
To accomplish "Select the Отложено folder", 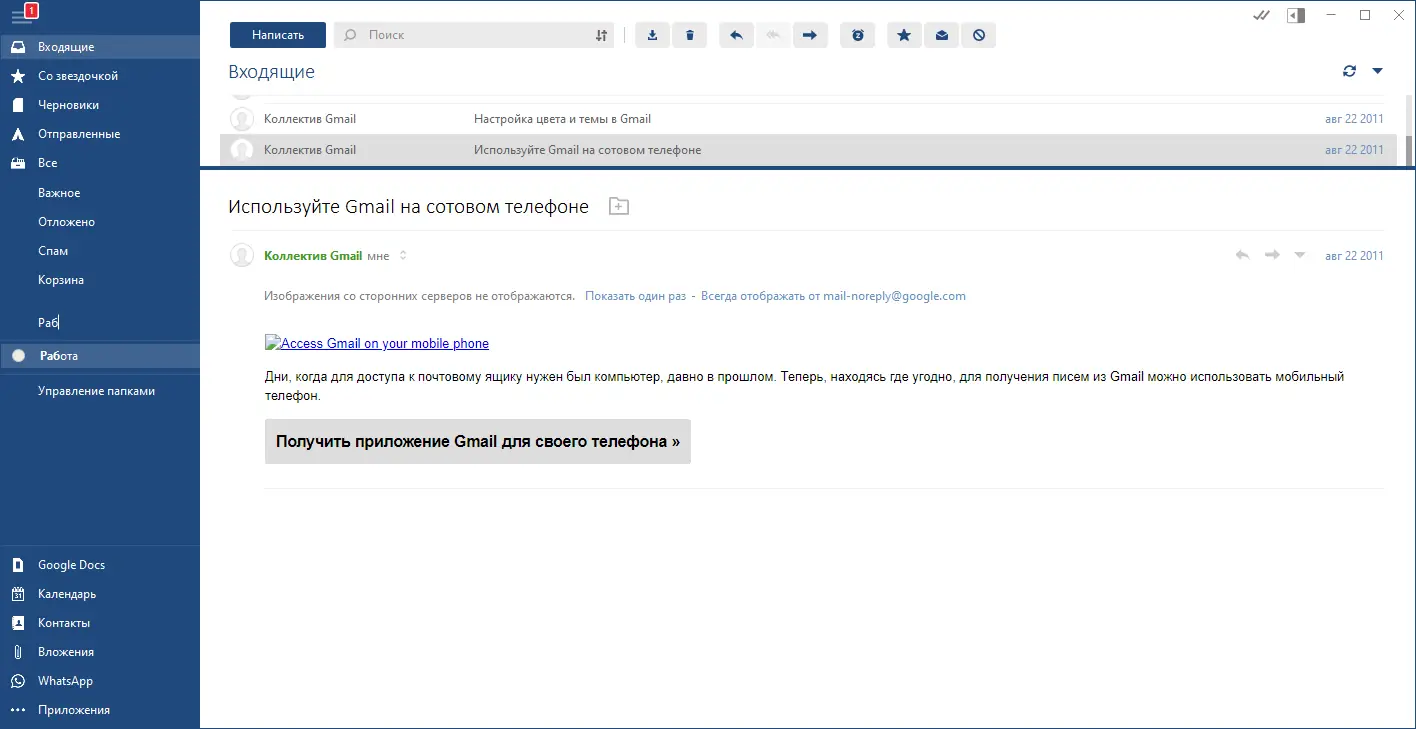I will 100,222.
